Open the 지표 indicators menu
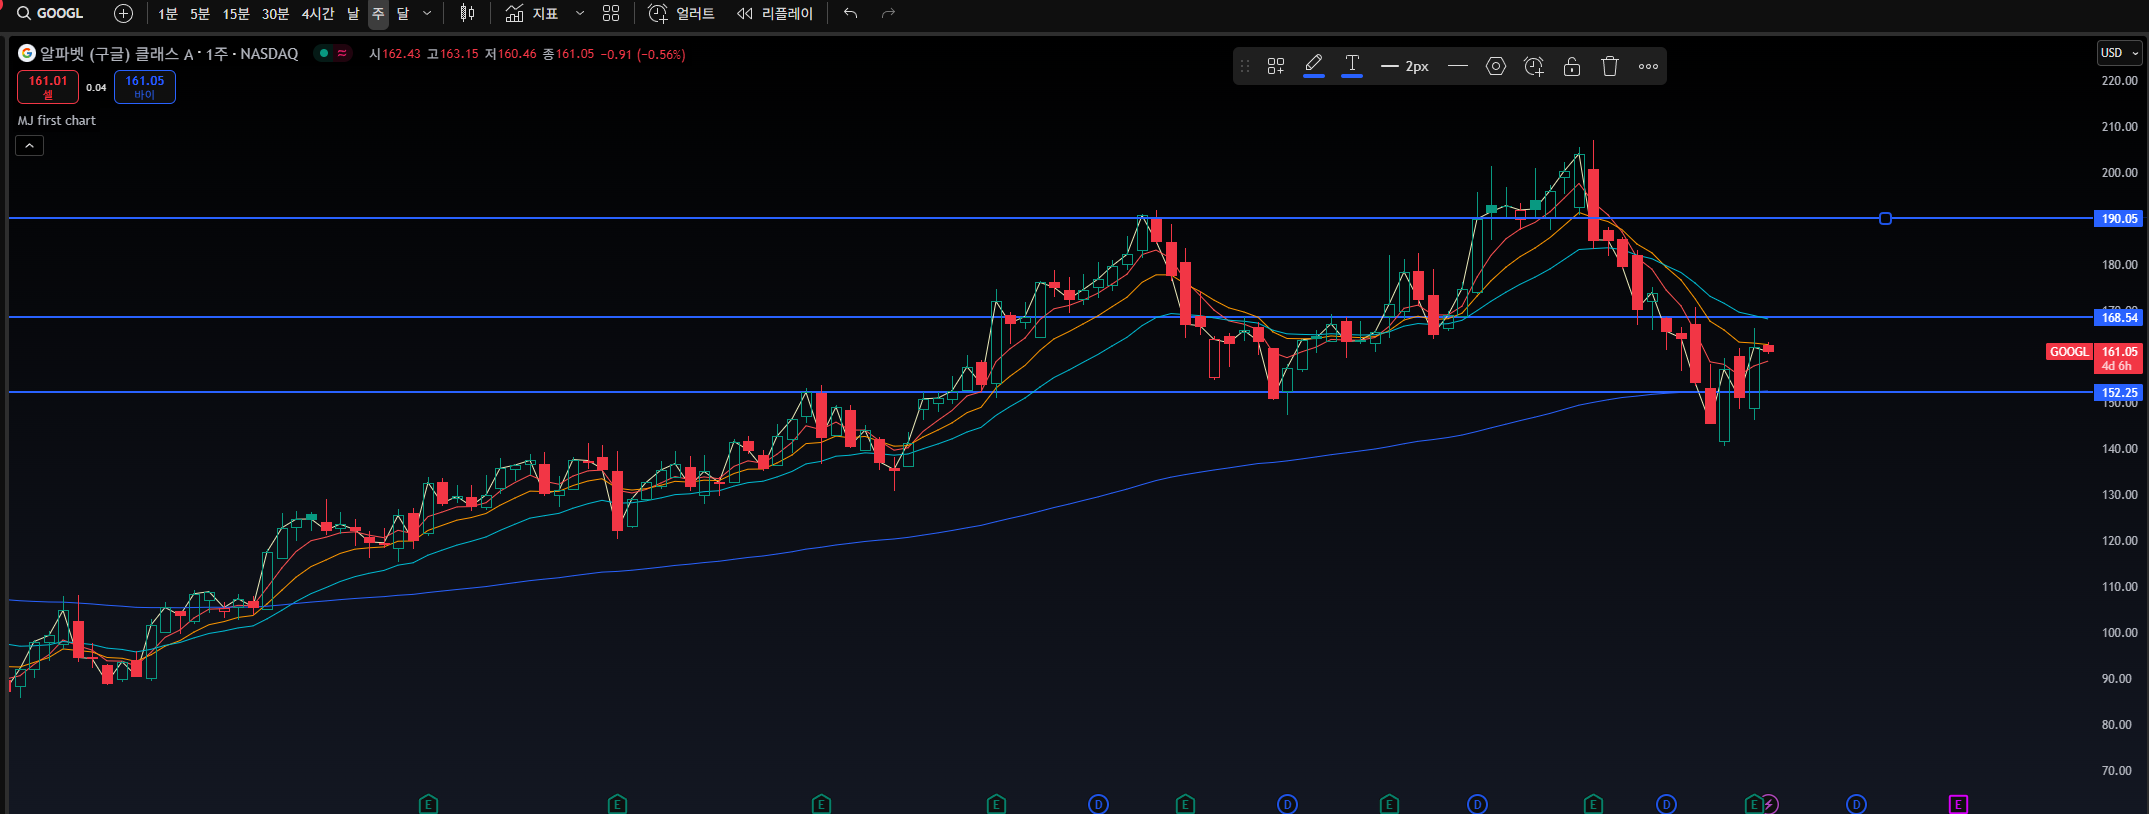The width and height of the screenshot is (2149, 814). [532, 13]
